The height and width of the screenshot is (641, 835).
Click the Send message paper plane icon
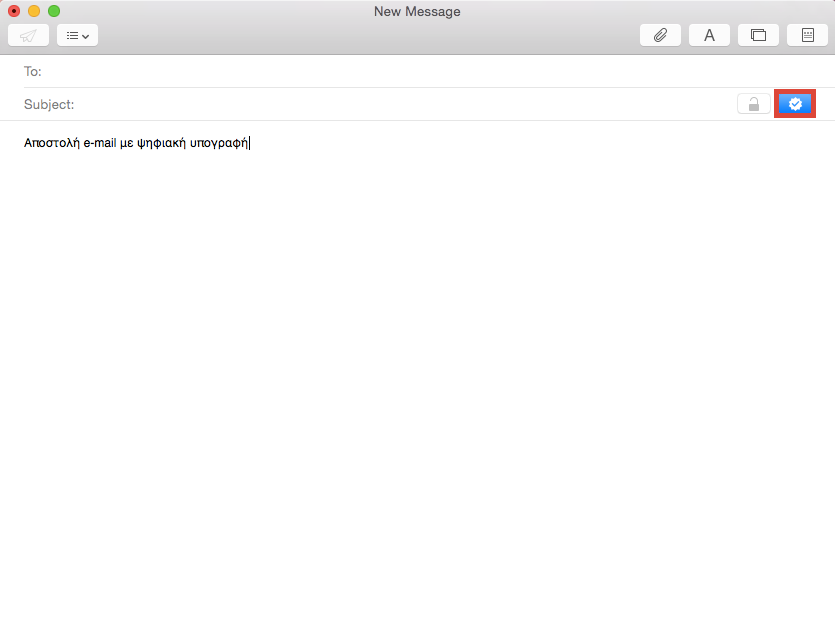tap(28, 36)
